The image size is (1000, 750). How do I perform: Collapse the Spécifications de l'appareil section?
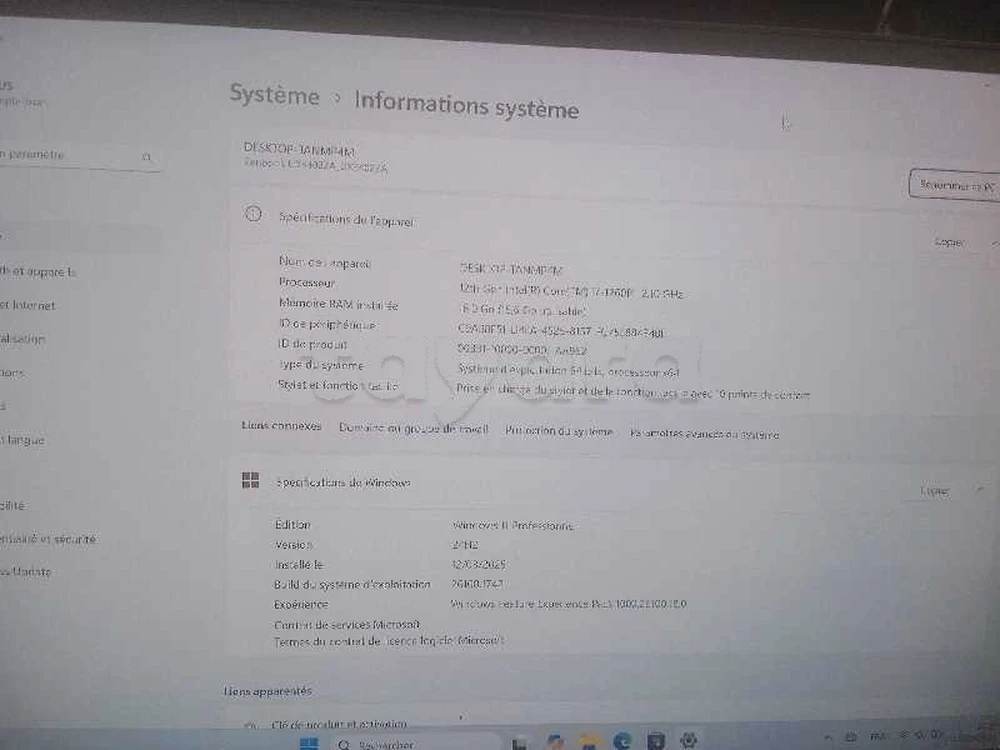click(x=994, y=244)
